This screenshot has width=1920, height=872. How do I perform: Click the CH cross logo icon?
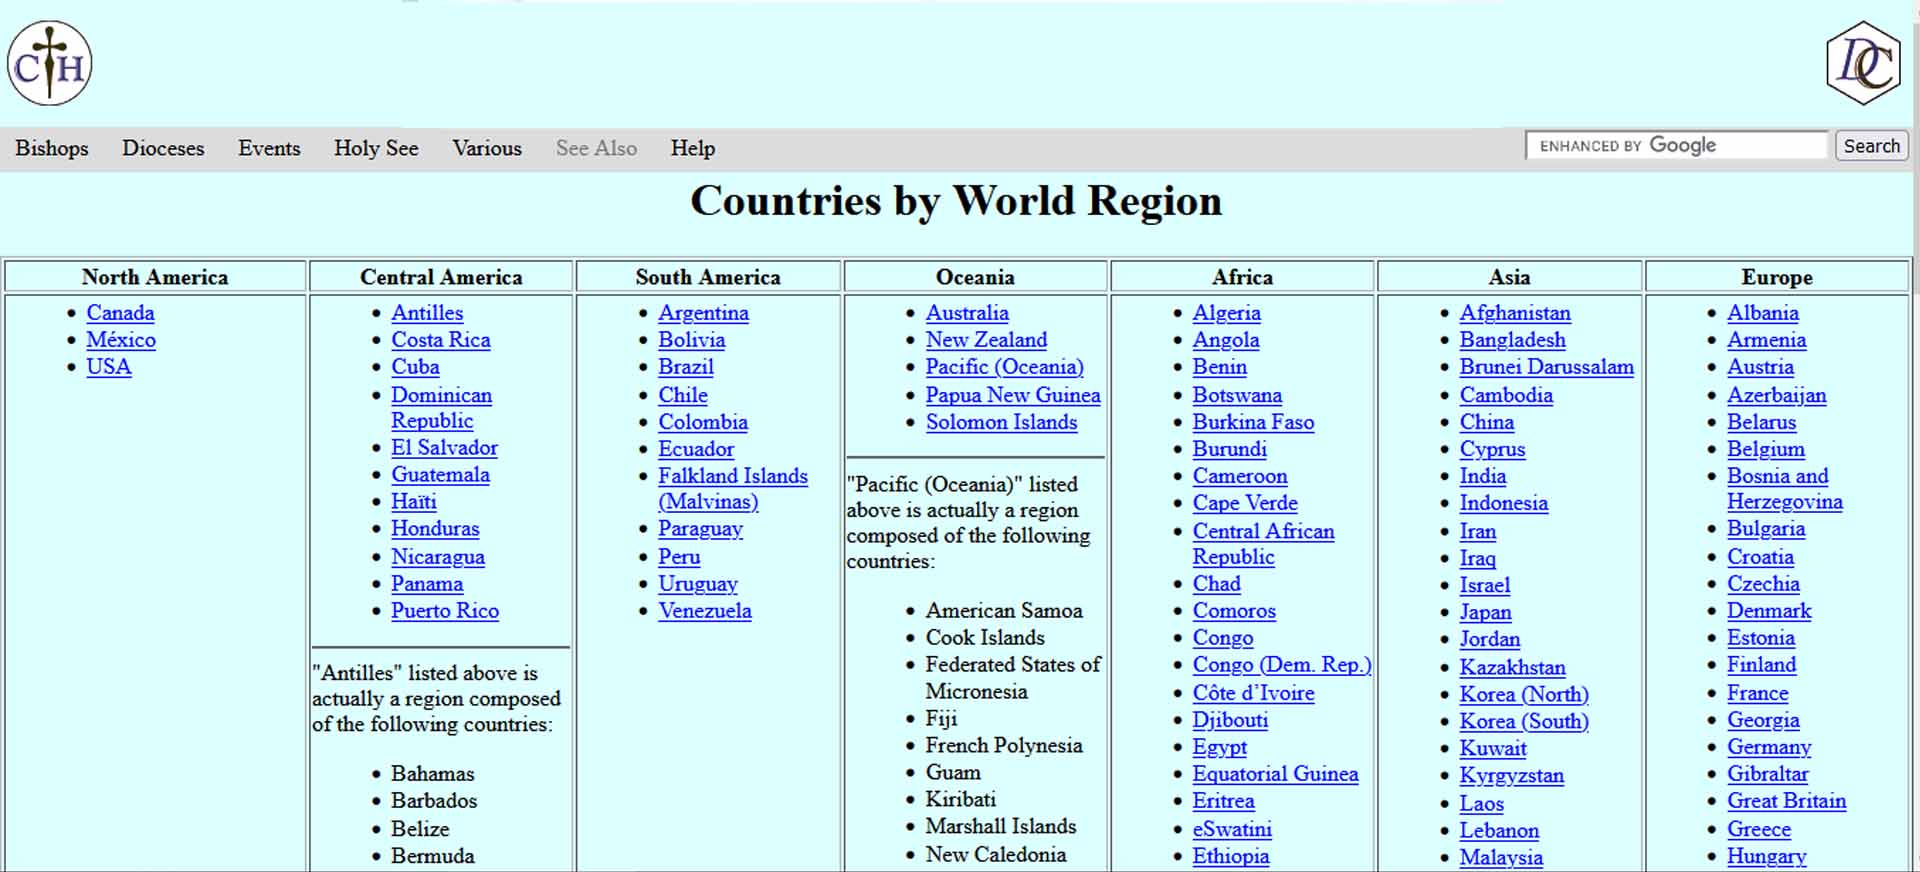(50, 64)
